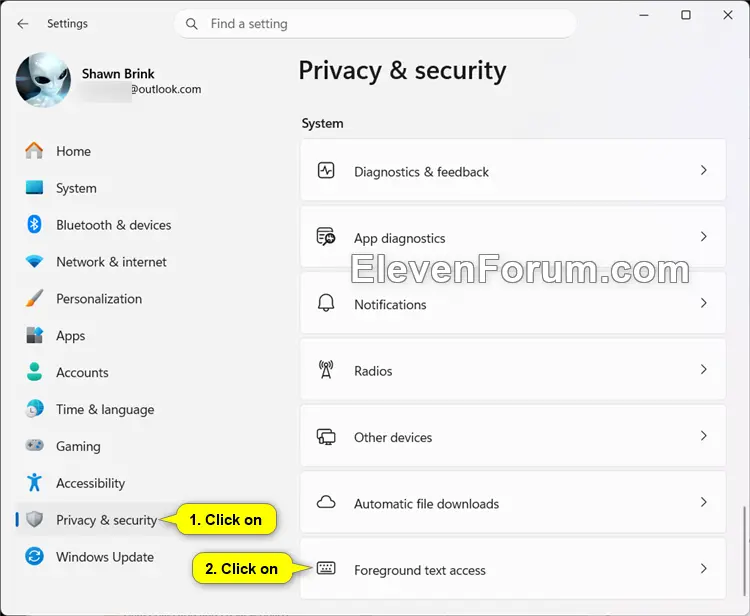Viewport: 750px width, 616px height.
Task: Select Bluetooth & devices category
Action: click(113, 225)
